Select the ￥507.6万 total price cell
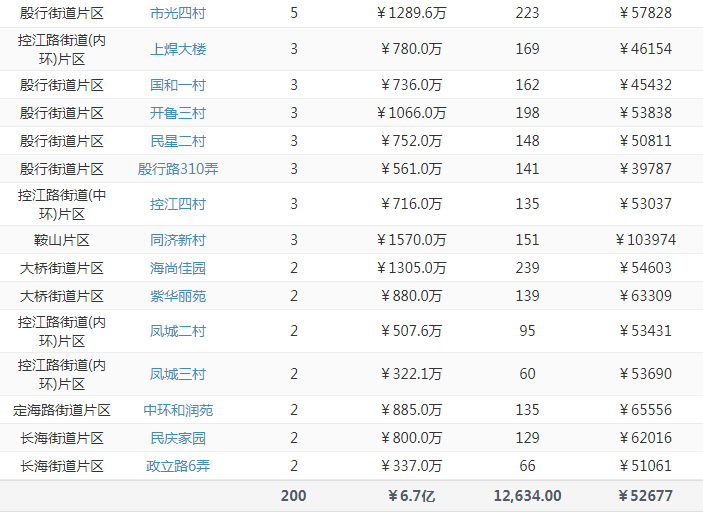703x513 pixels. (411, 331)
